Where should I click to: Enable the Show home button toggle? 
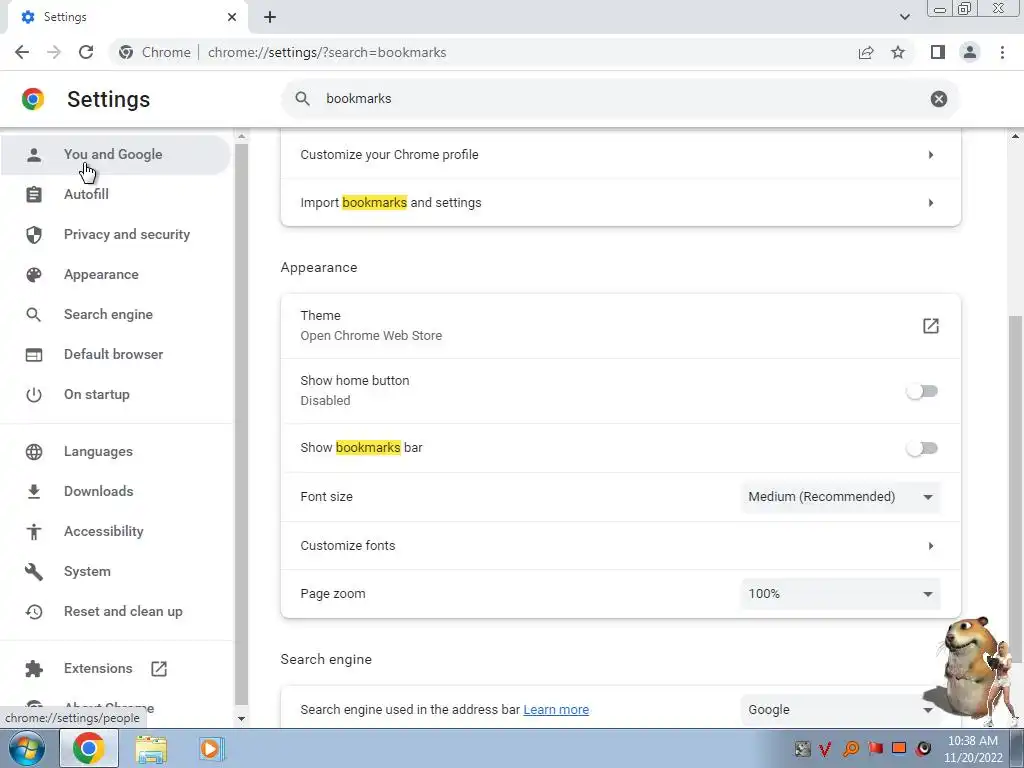(922, 391)
